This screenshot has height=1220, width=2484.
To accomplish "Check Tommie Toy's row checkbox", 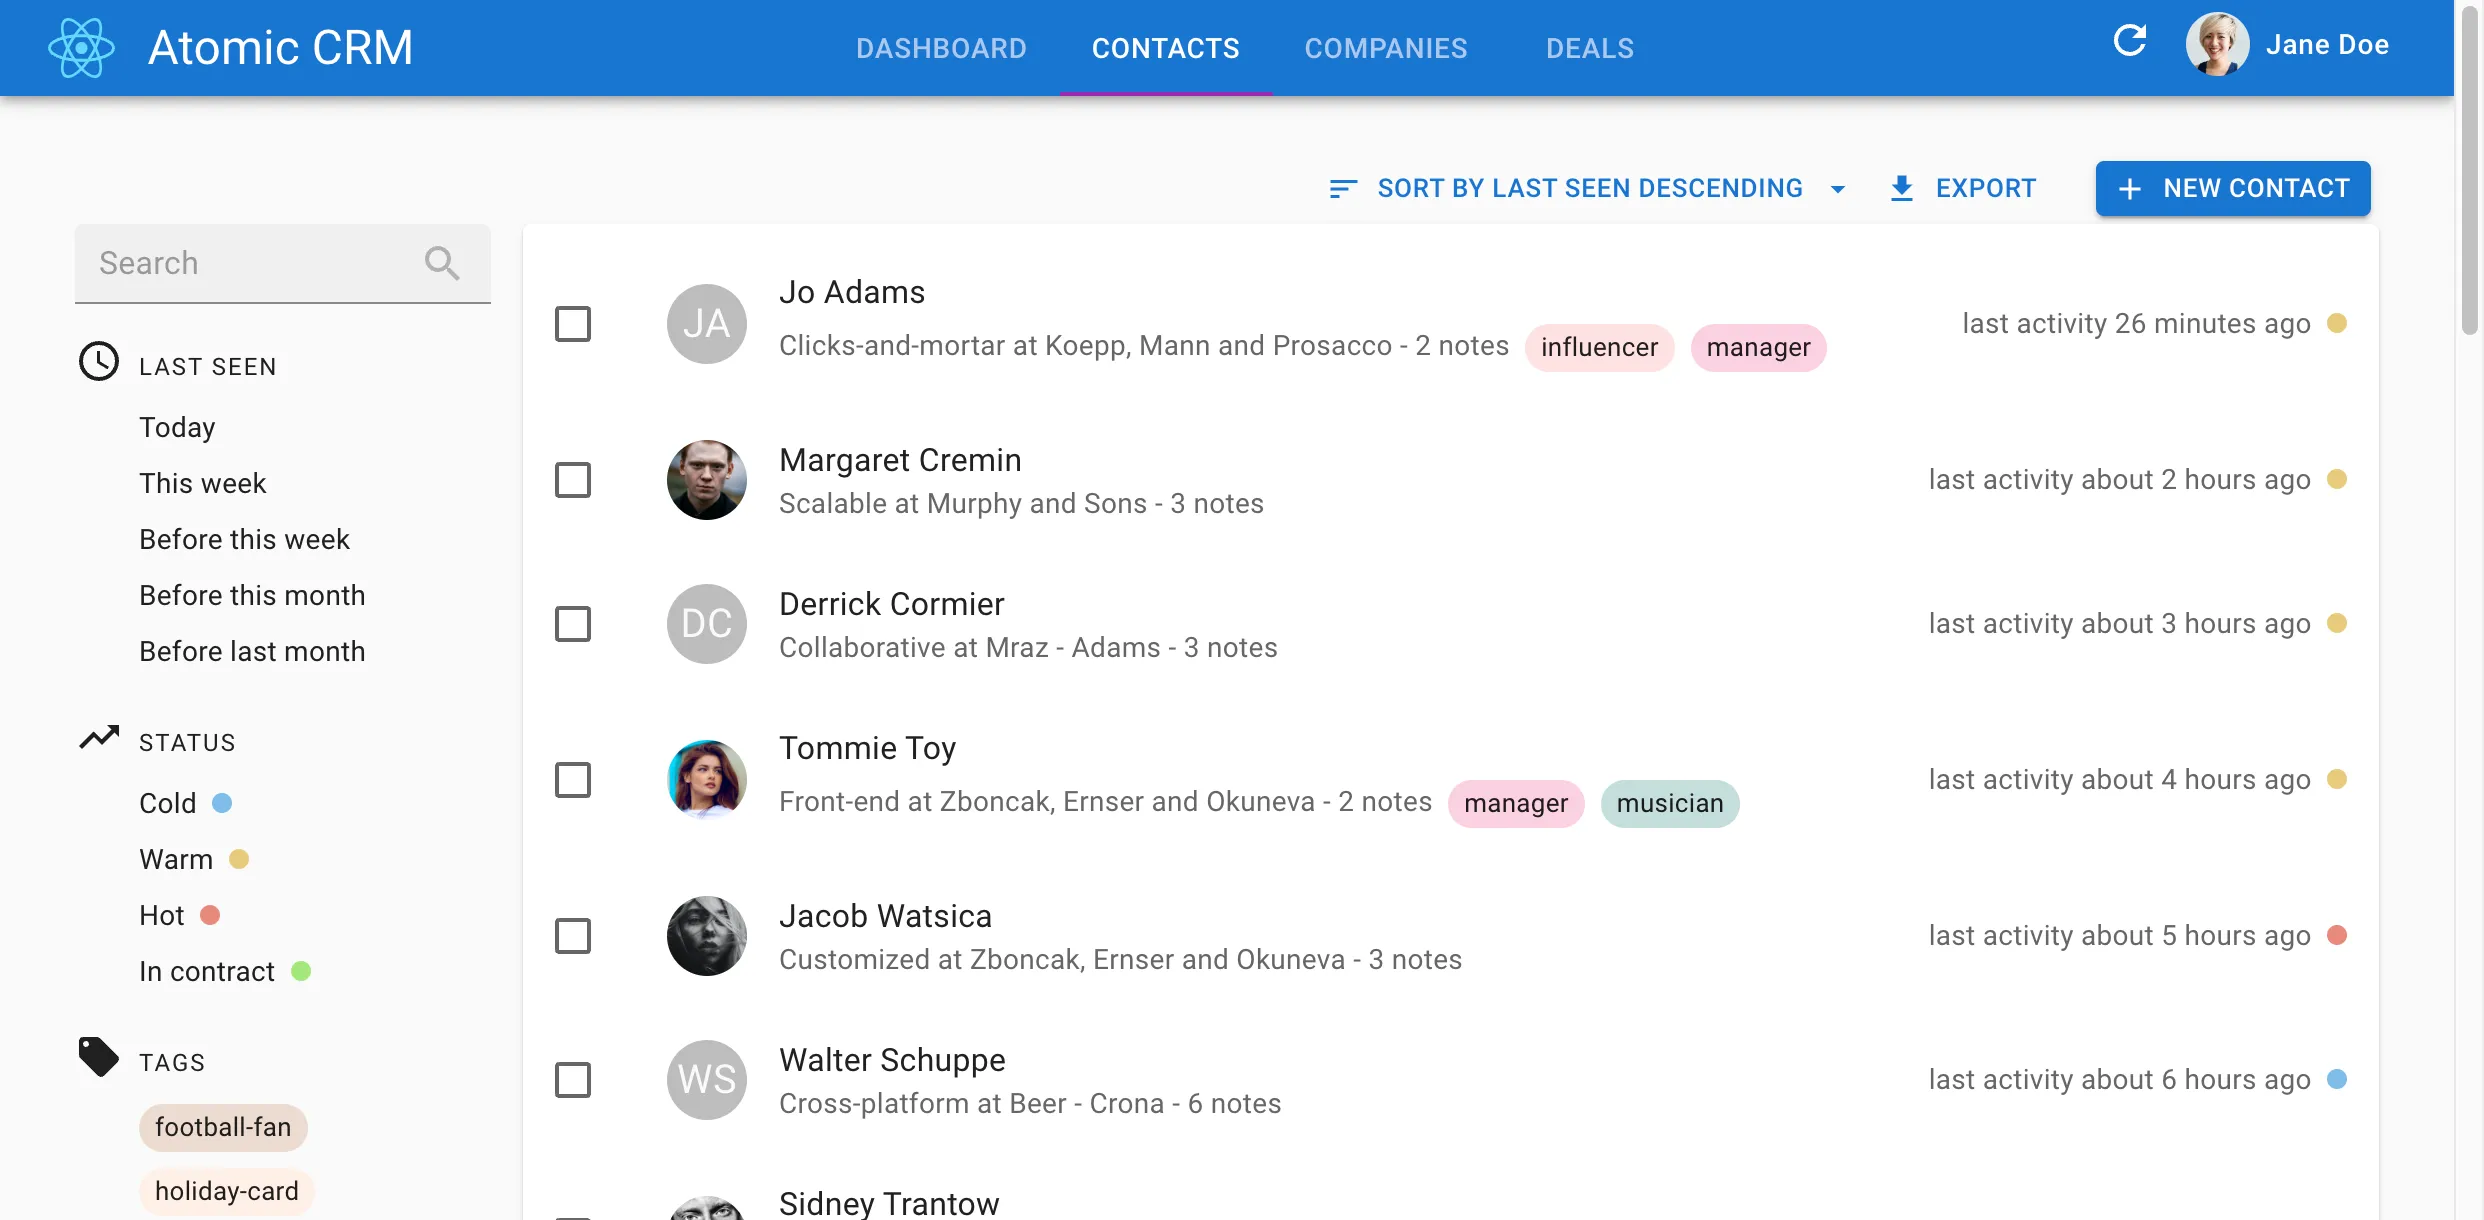I will coord(573,780).
